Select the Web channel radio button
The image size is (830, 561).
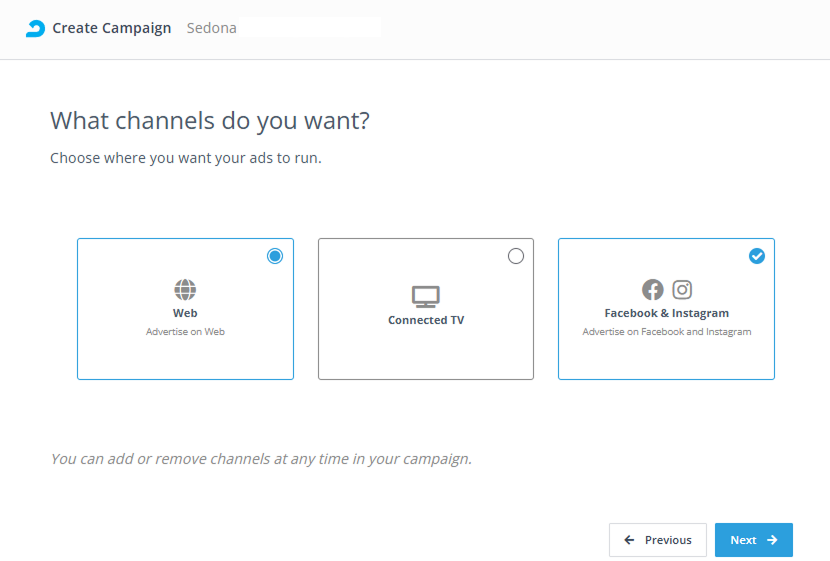[x=275, y=256]
